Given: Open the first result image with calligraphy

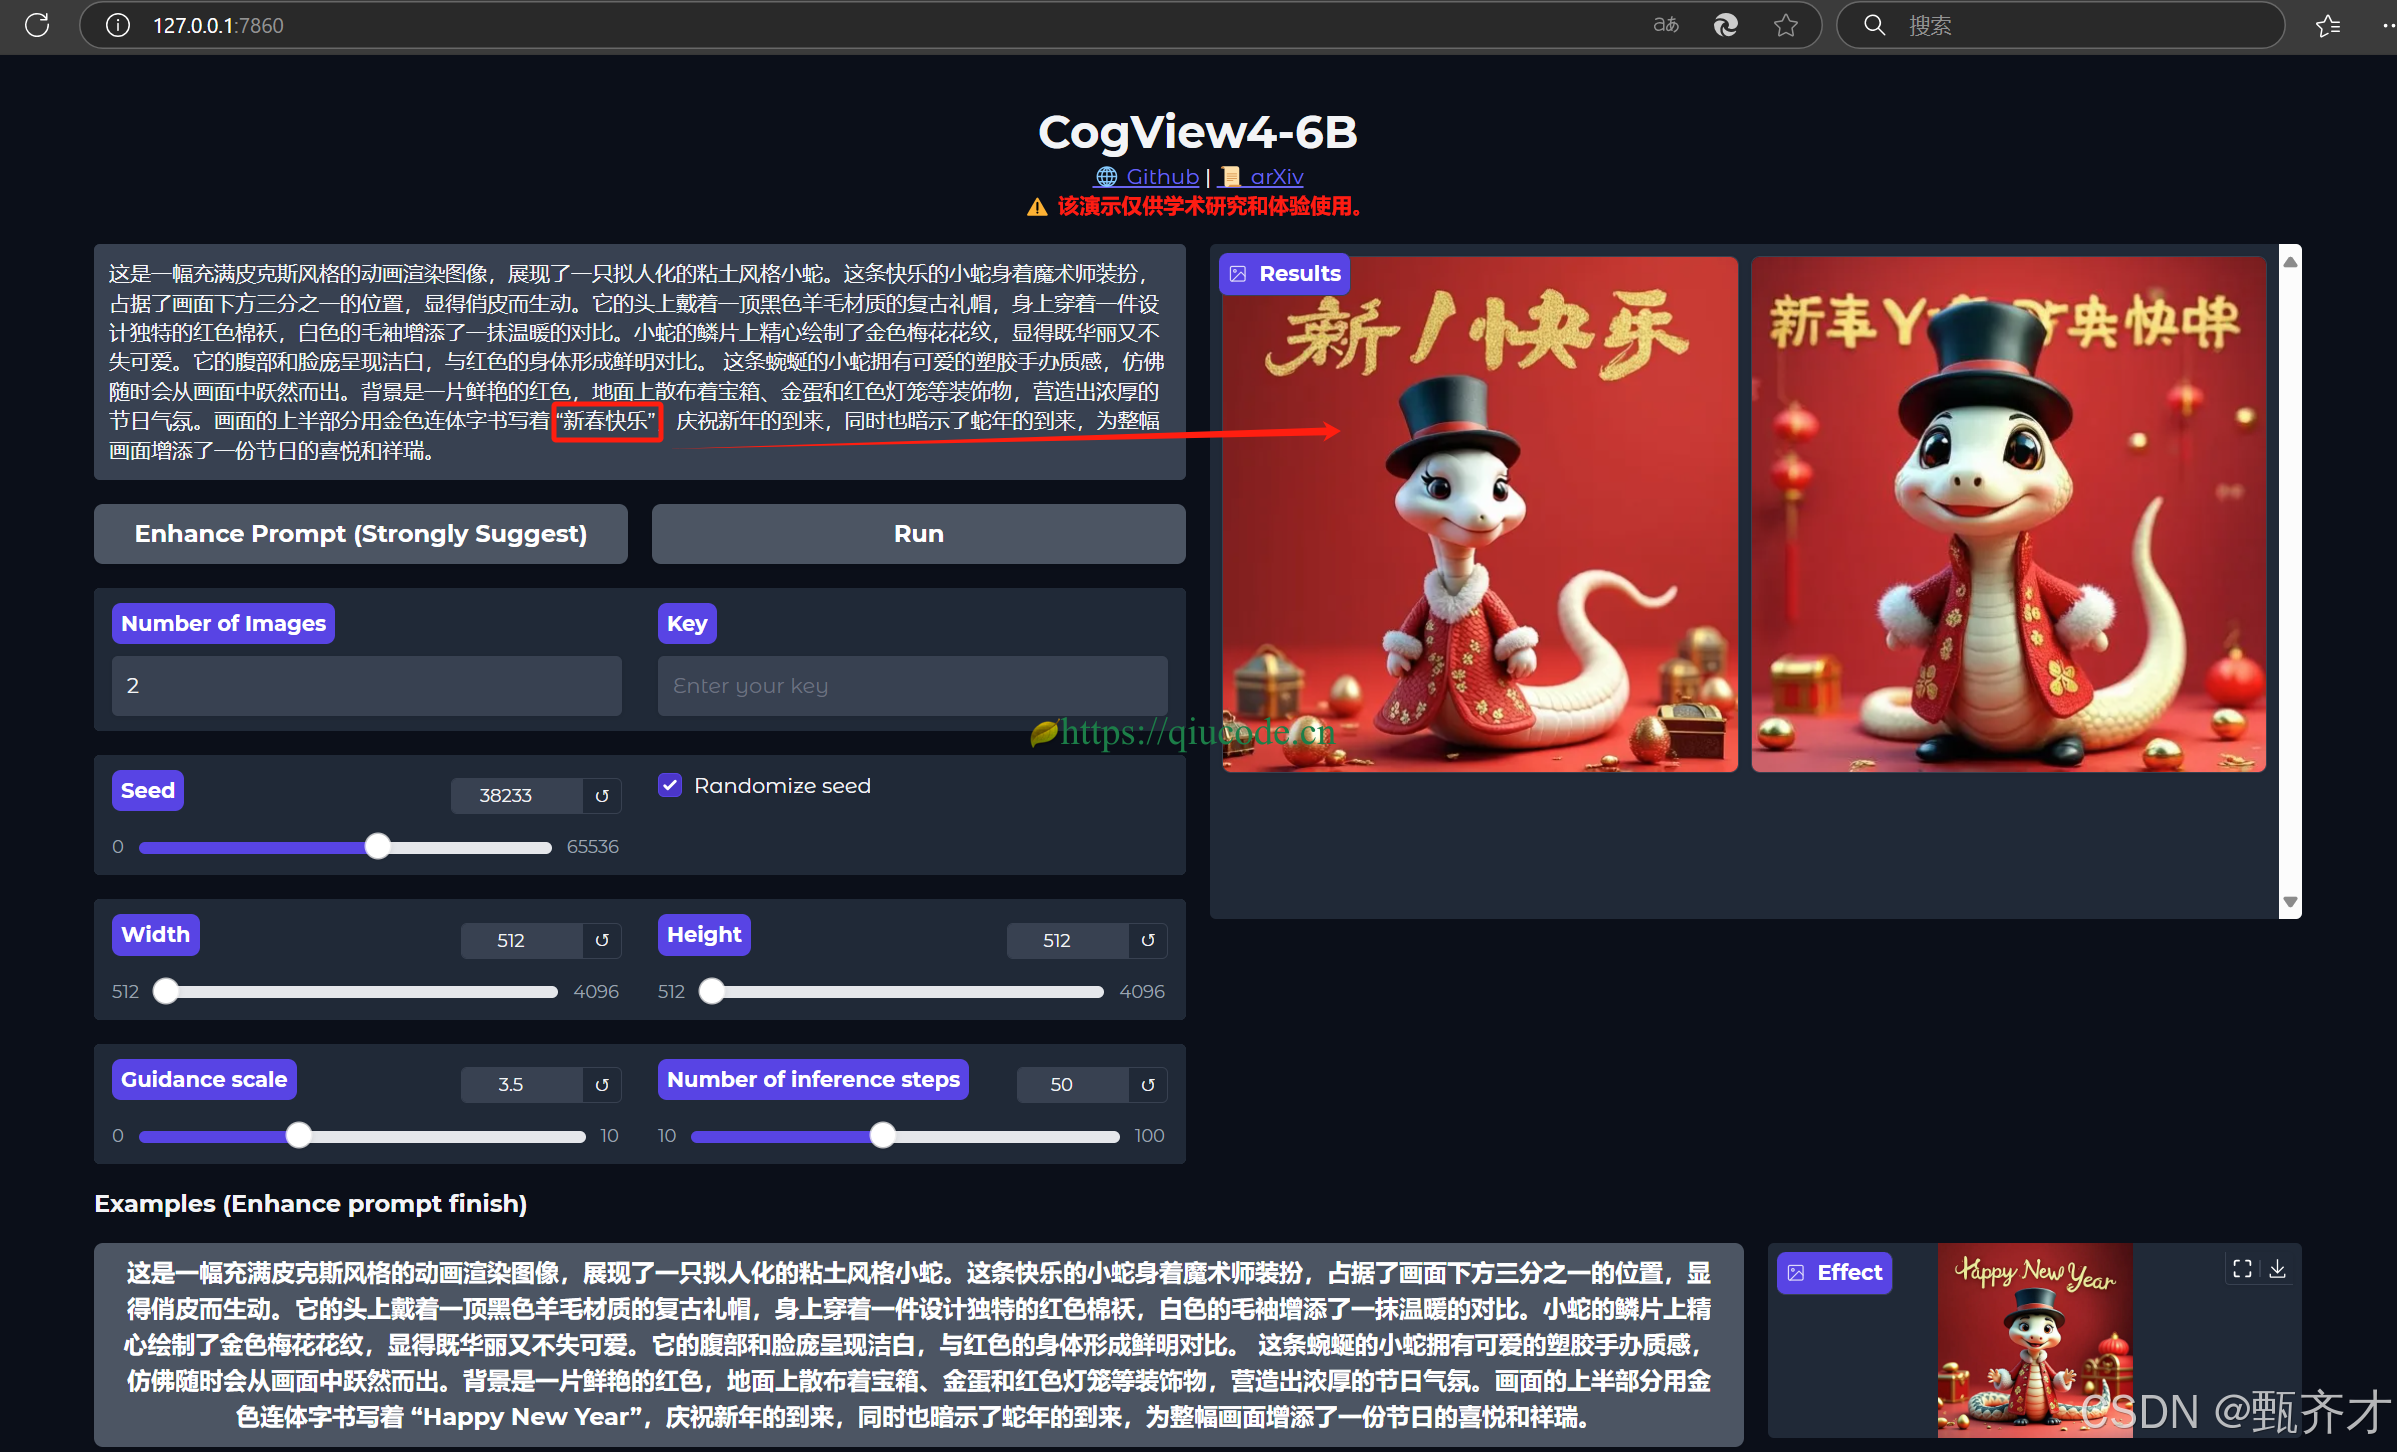Looking at the screenshot, I should pyautogui.click(x=1480, y=514).
